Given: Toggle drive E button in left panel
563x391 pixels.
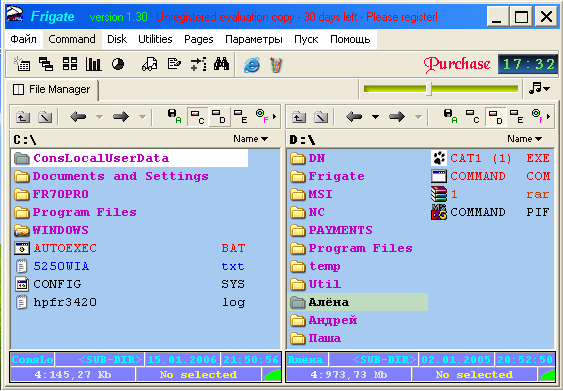Looking at the screenshot, I should tap(240, 117).
